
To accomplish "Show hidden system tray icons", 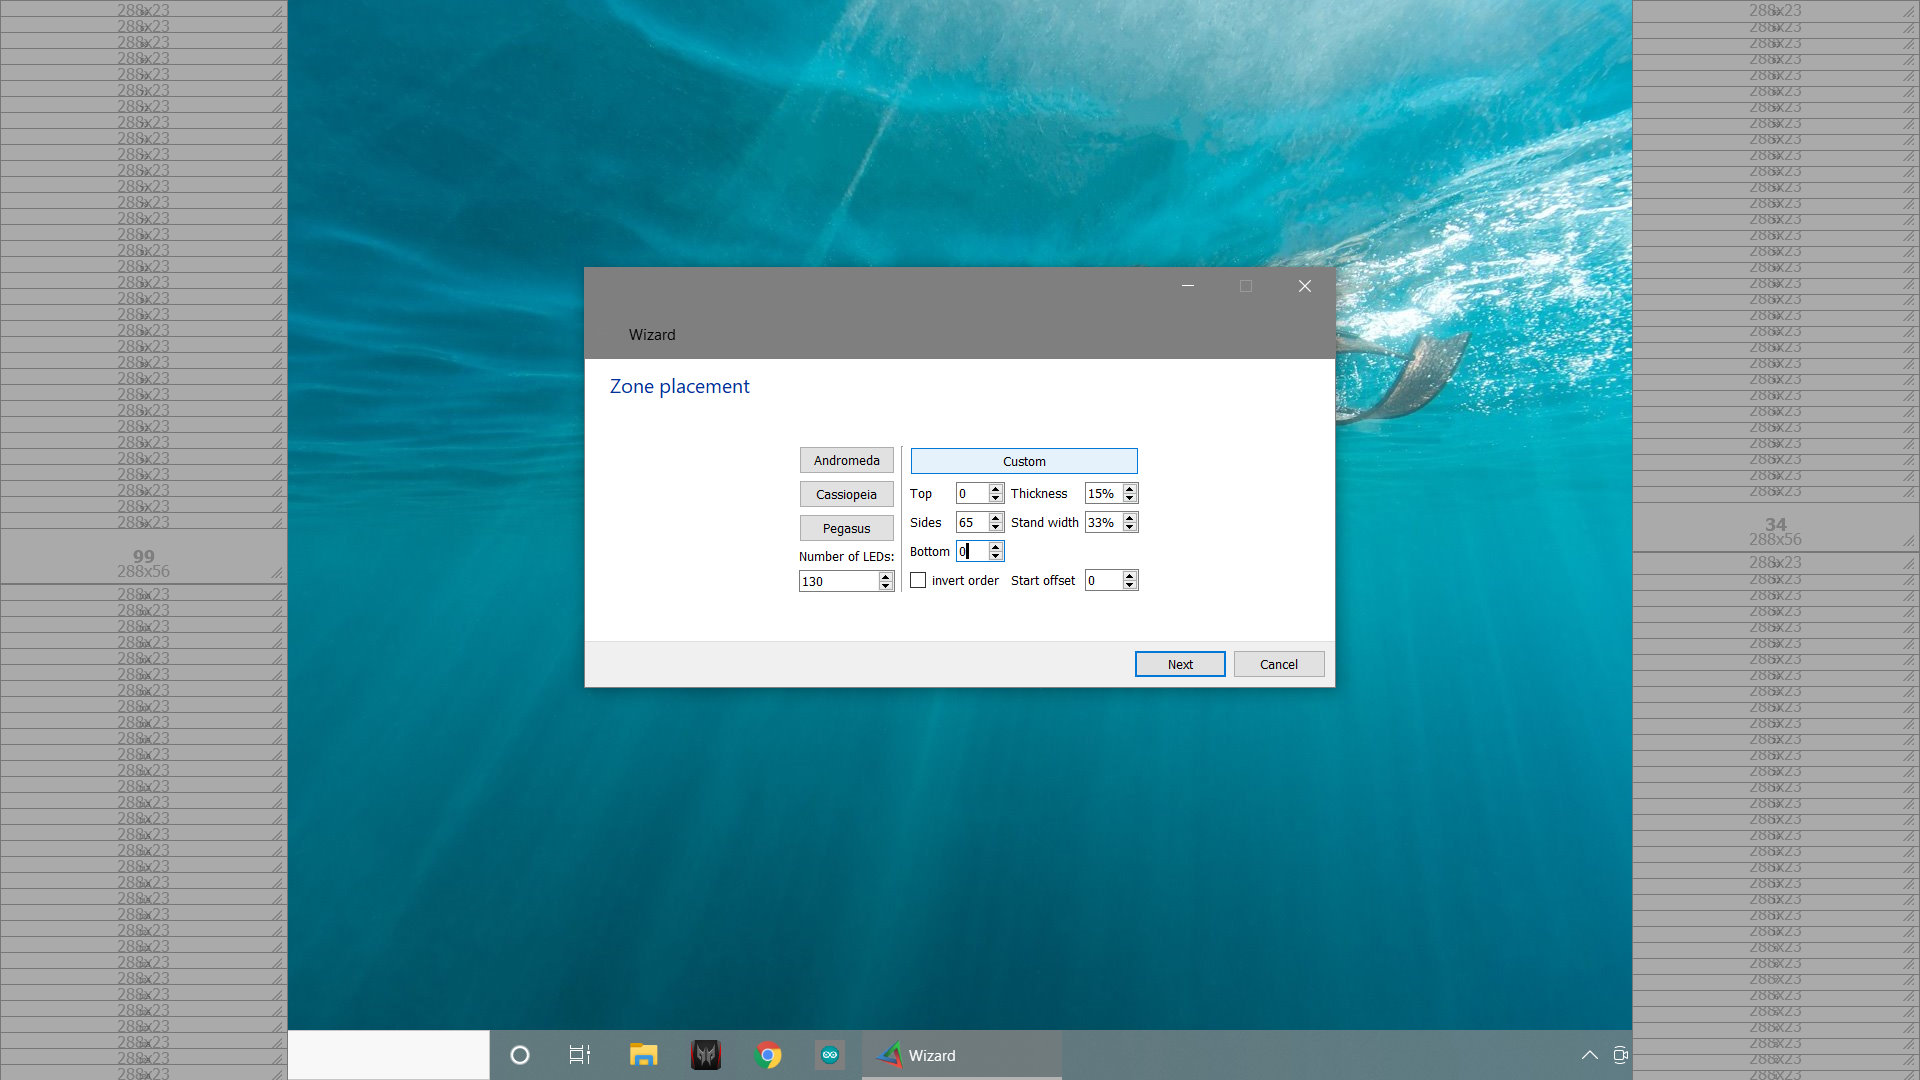I will click(x=1589, y=1055).
